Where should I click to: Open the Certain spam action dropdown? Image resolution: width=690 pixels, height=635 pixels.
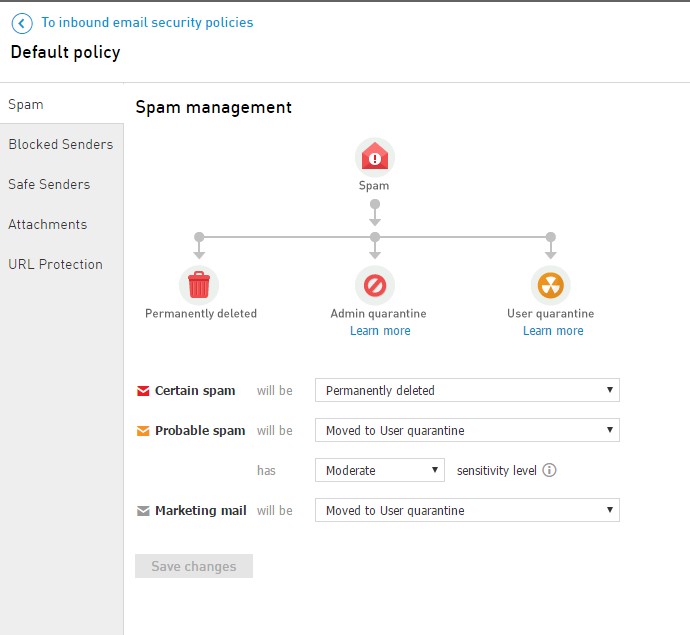tap(467, 390)
